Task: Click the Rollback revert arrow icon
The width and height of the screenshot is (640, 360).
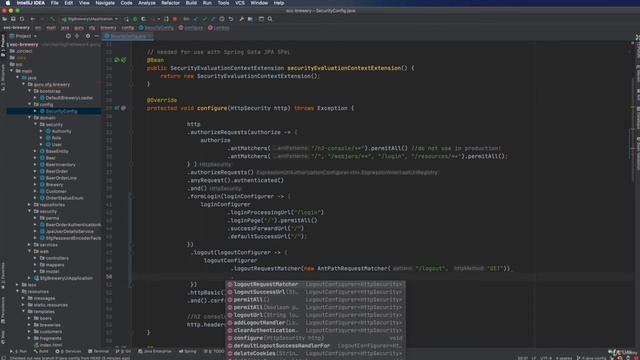Action: tap(231, 19)
